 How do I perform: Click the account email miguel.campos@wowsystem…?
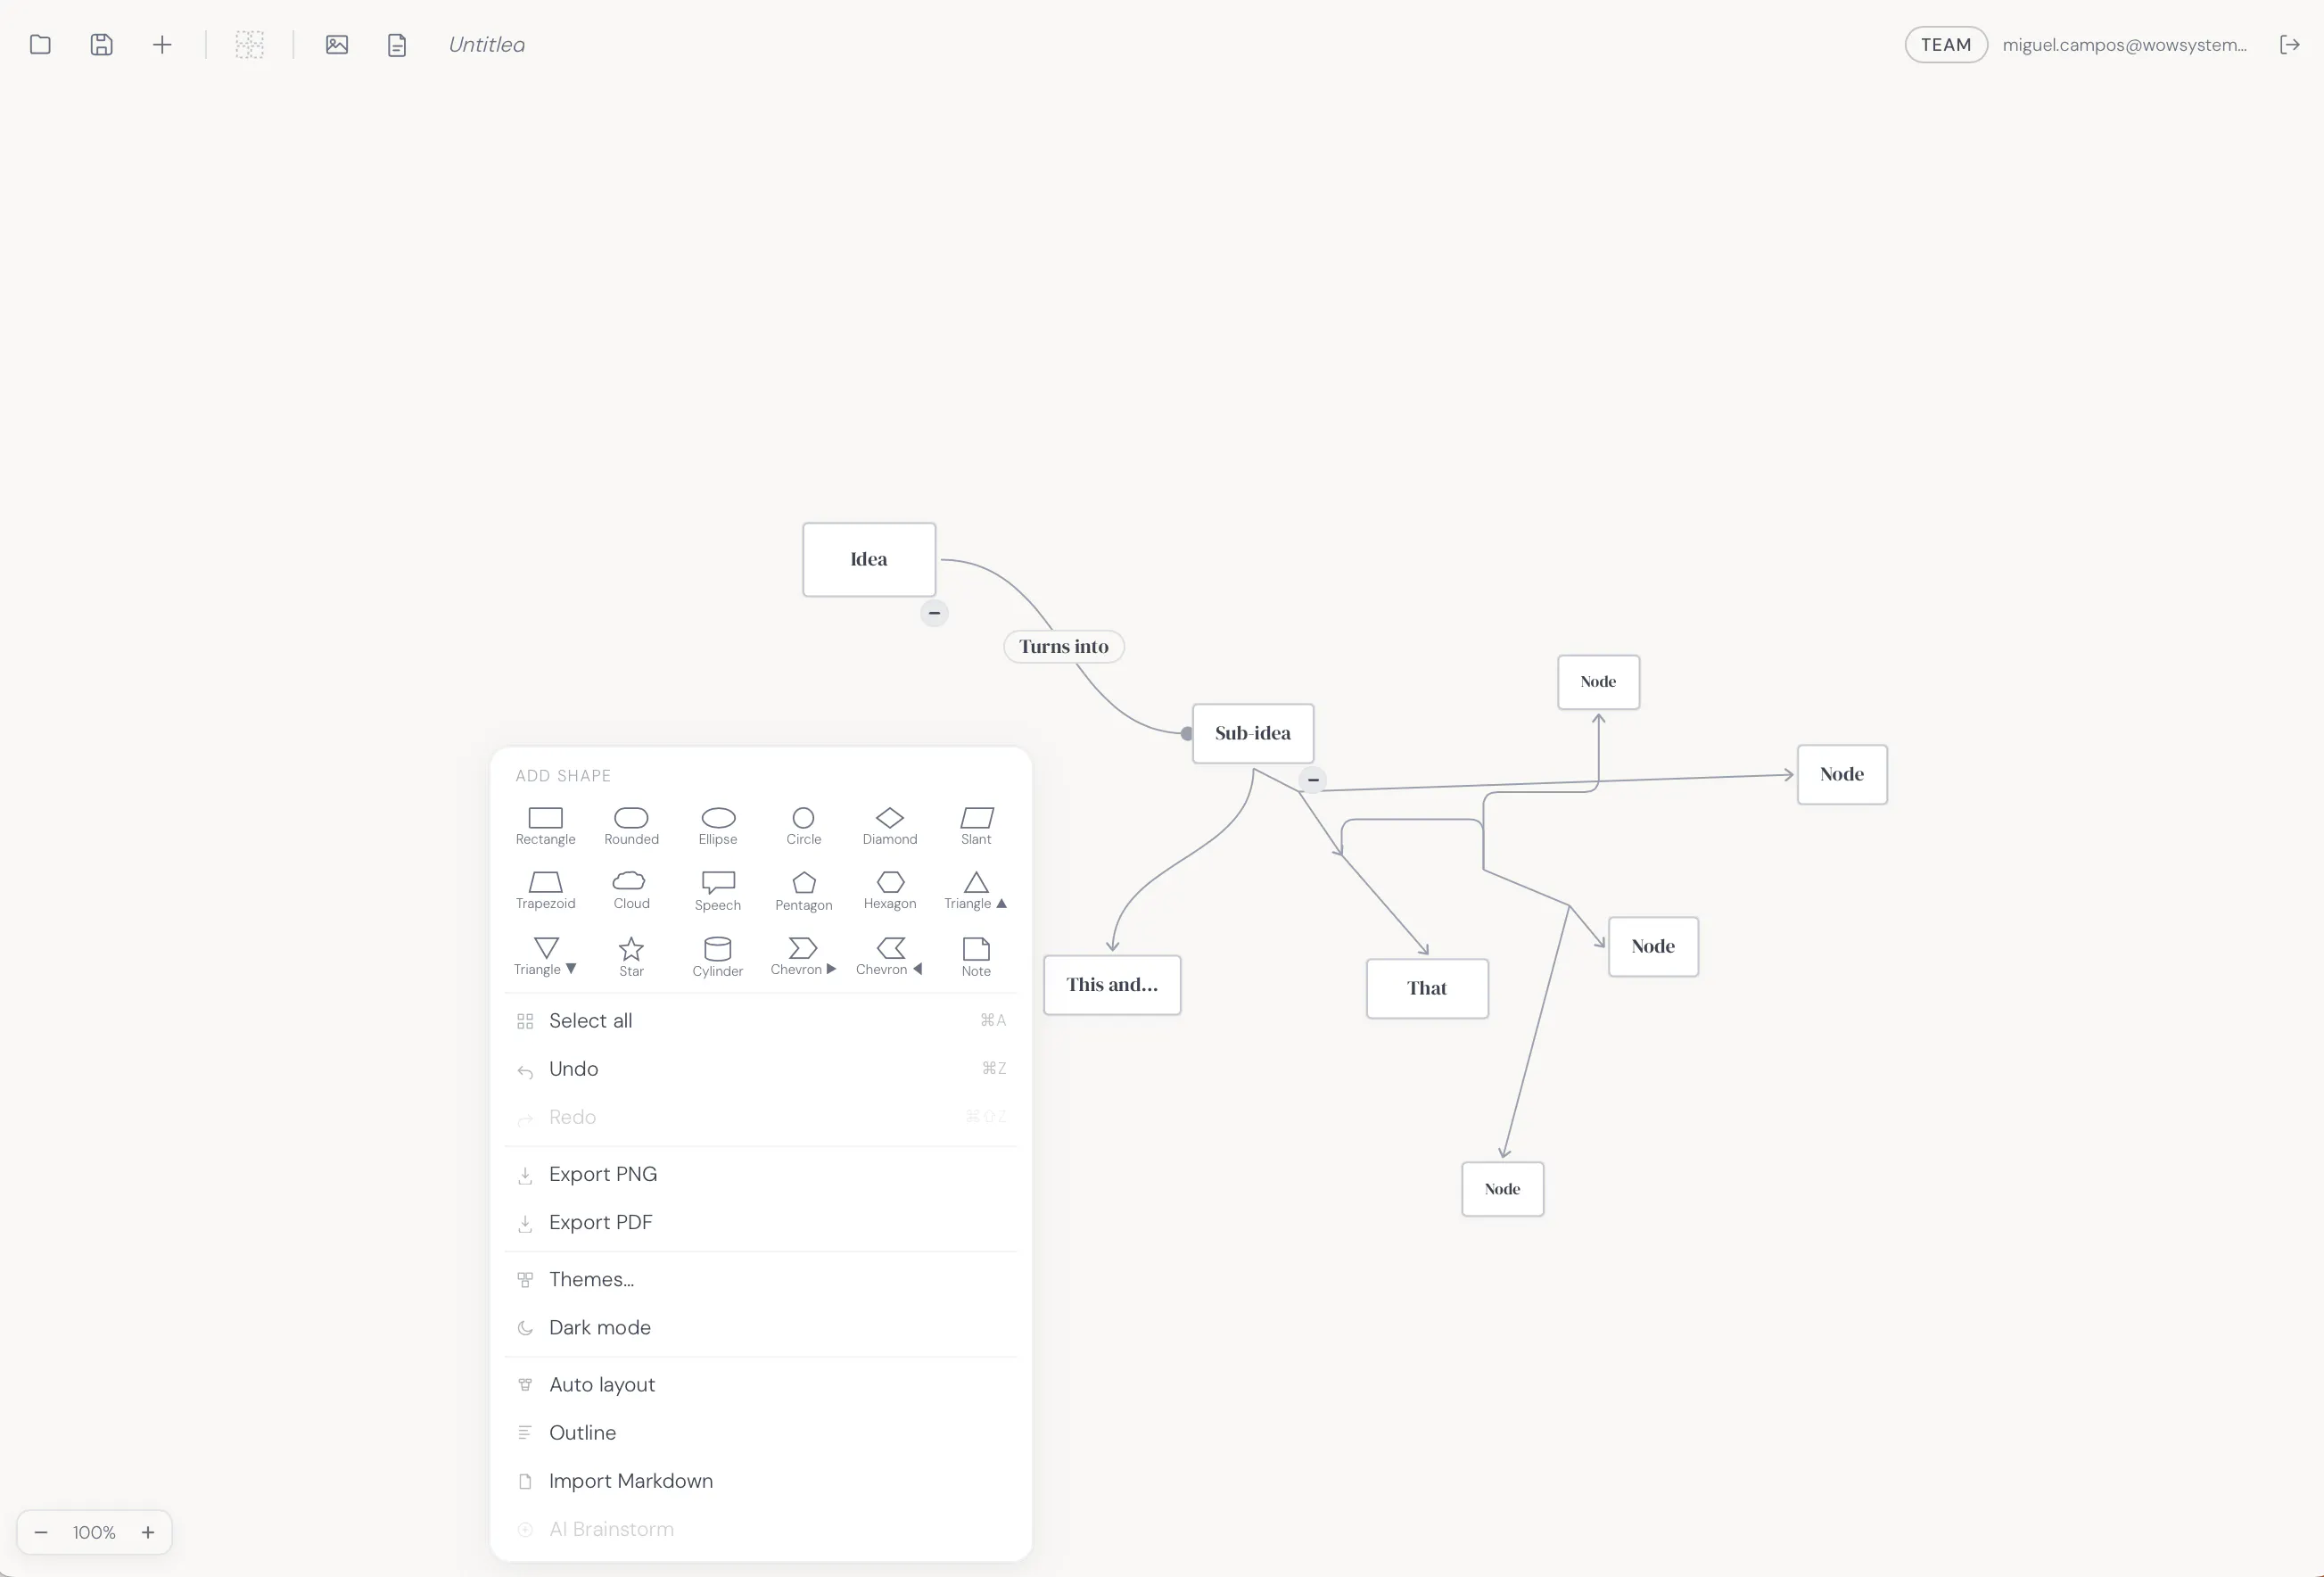pyautogui.click(x=2124, y=44)
